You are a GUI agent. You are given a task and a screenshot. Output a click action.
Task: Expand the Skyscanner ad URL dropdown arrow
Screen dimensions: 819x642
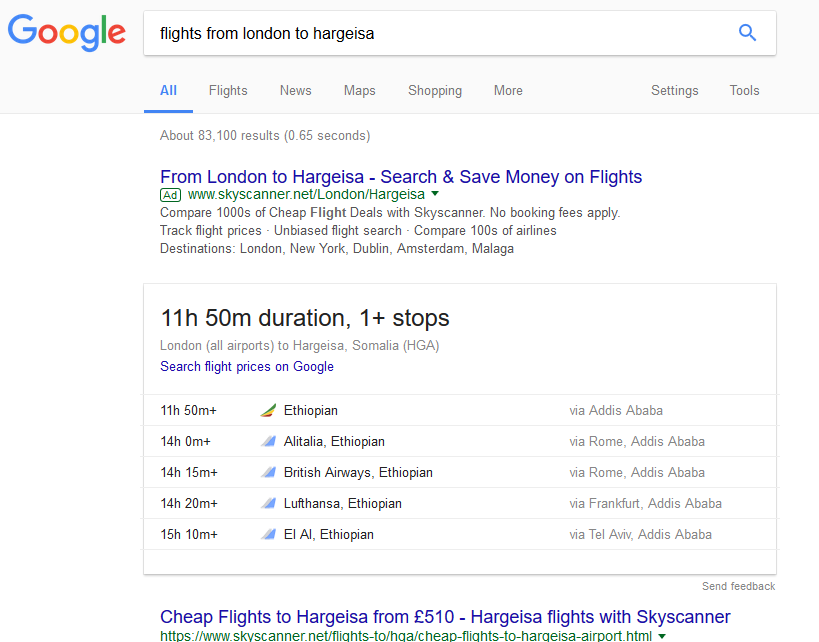pos(435,194)
